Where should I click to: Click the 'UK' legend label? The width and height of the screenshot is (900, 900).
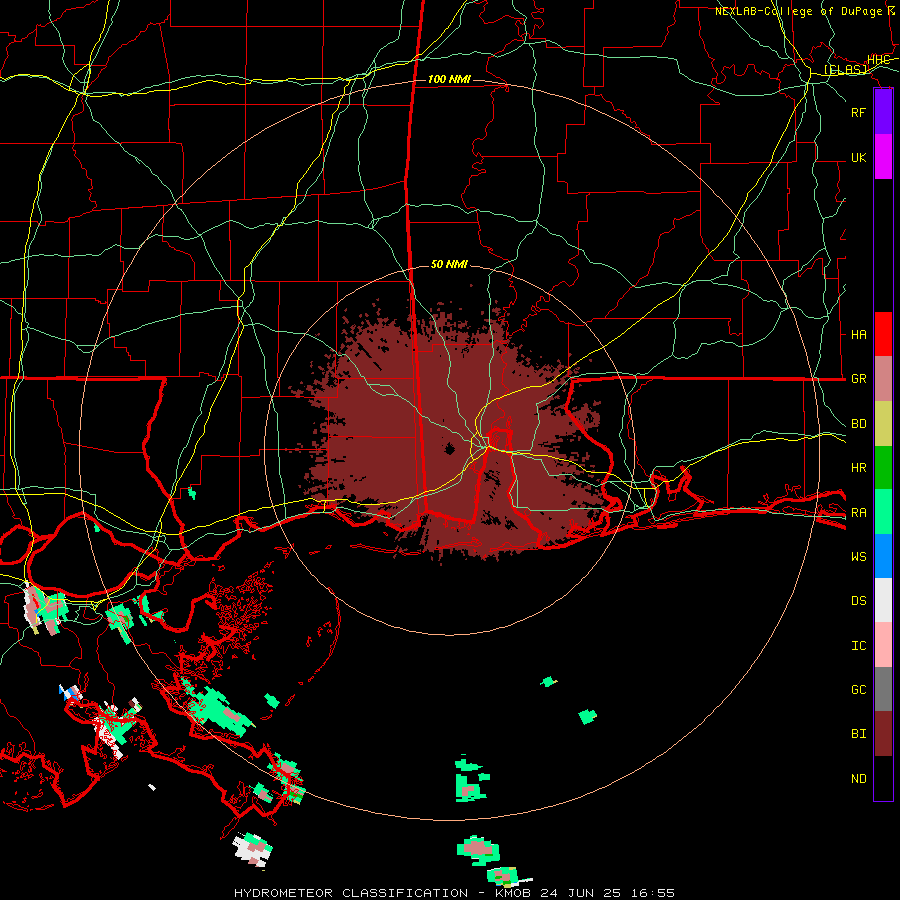coord(859,158)
